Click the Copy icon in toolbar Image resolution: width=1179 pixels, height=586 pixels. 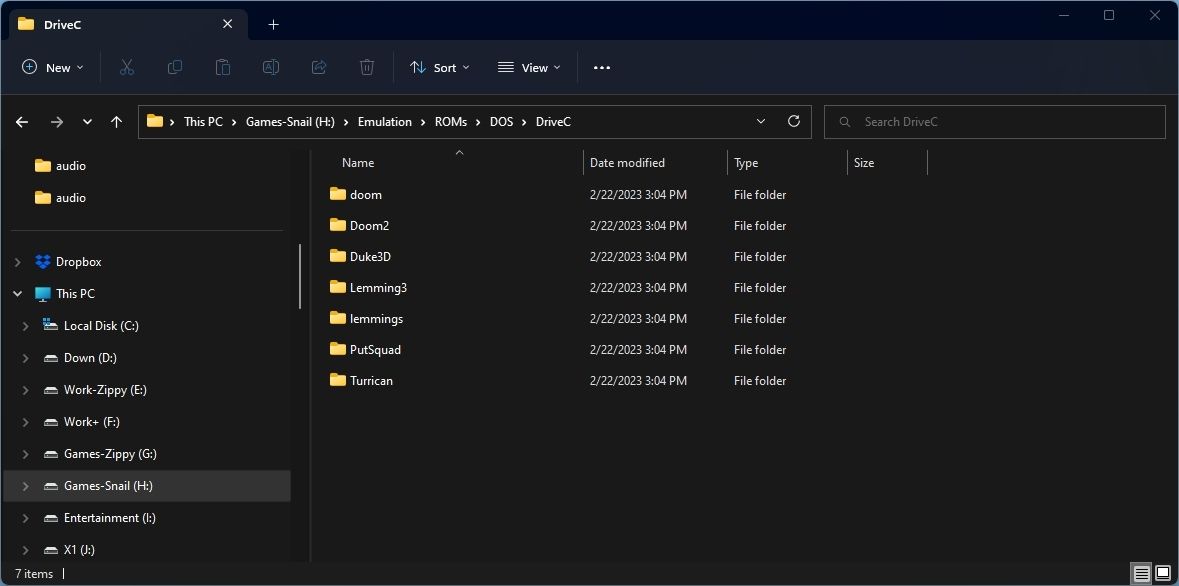point(175,67)
